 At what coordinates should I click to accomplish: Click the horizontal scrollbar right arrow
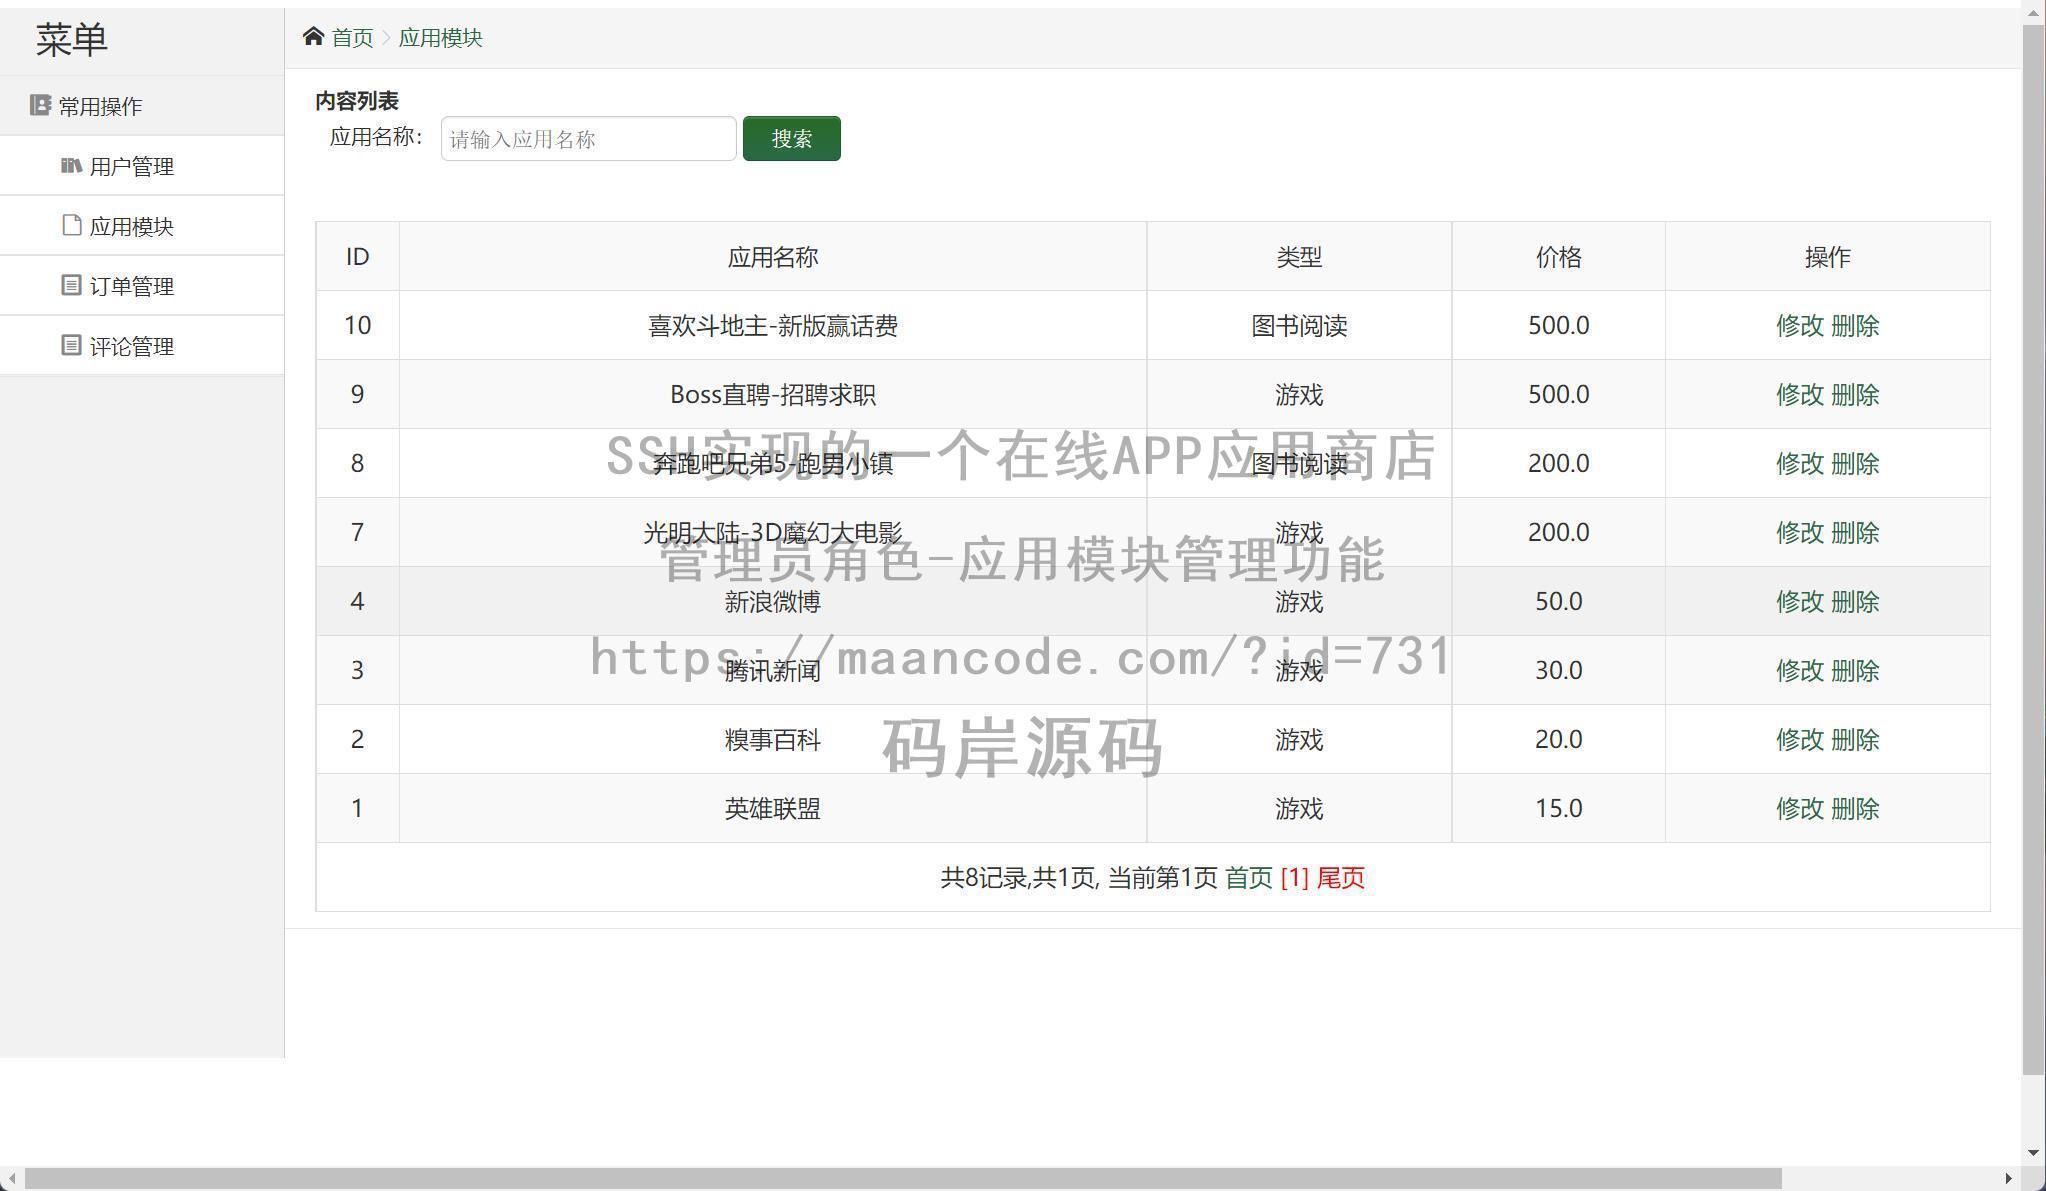point(2008,1178)
